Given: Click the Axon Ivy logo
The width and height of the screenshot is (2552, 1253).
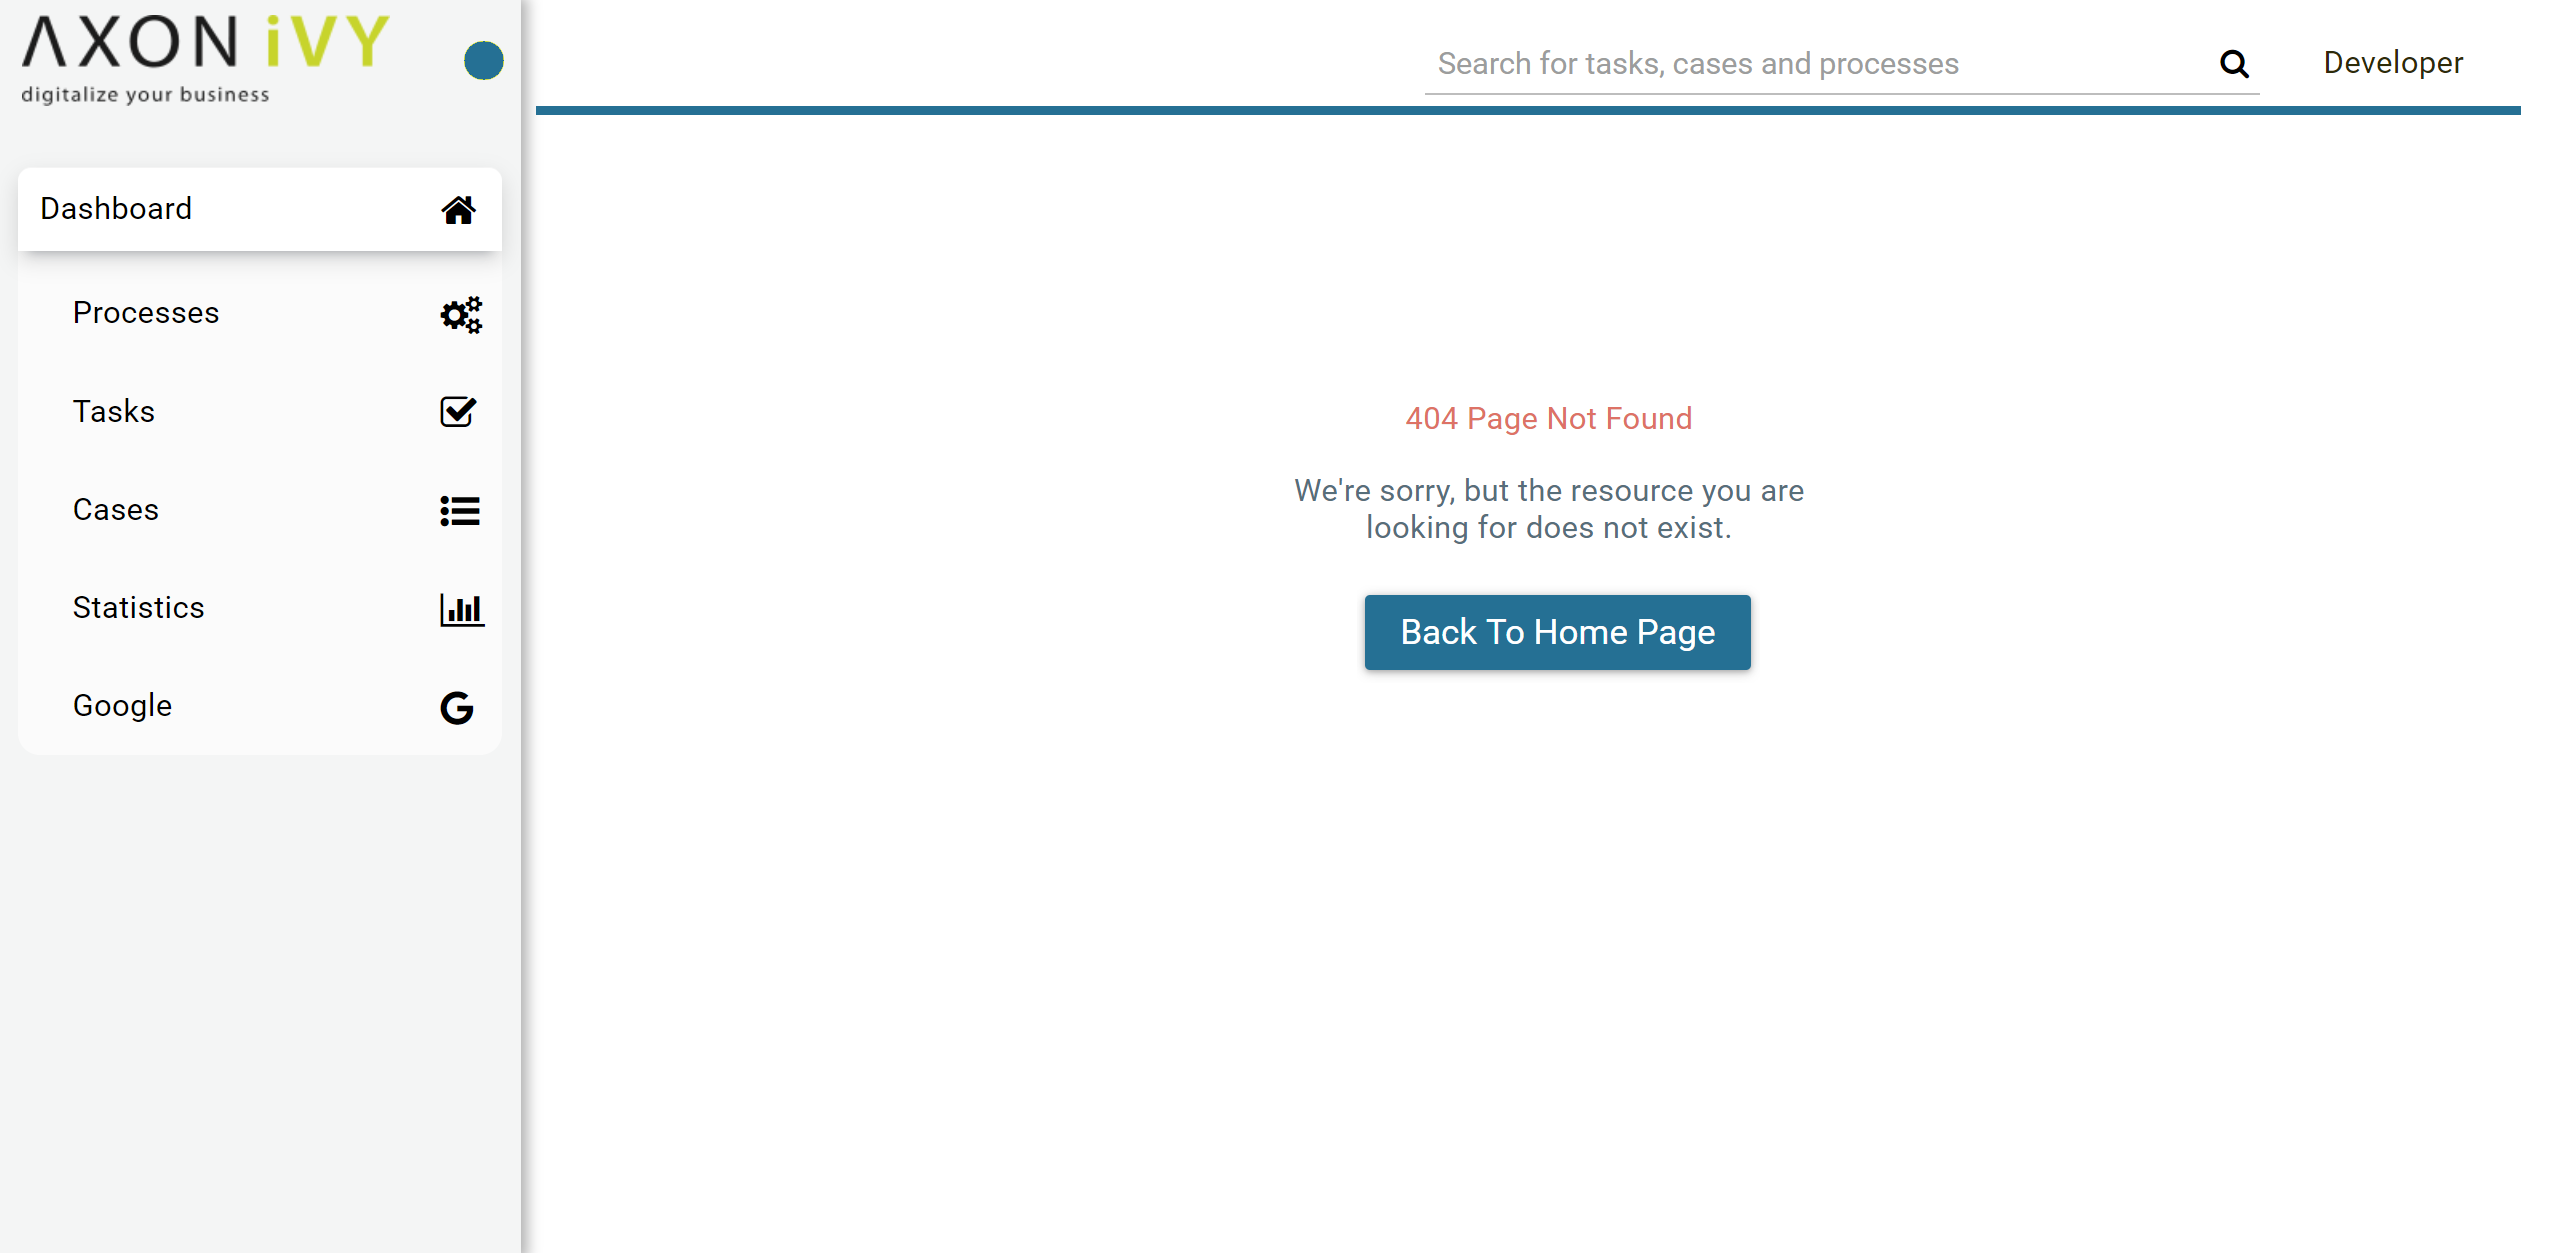Looking at the screenshot, I should [x=205, y=59].
